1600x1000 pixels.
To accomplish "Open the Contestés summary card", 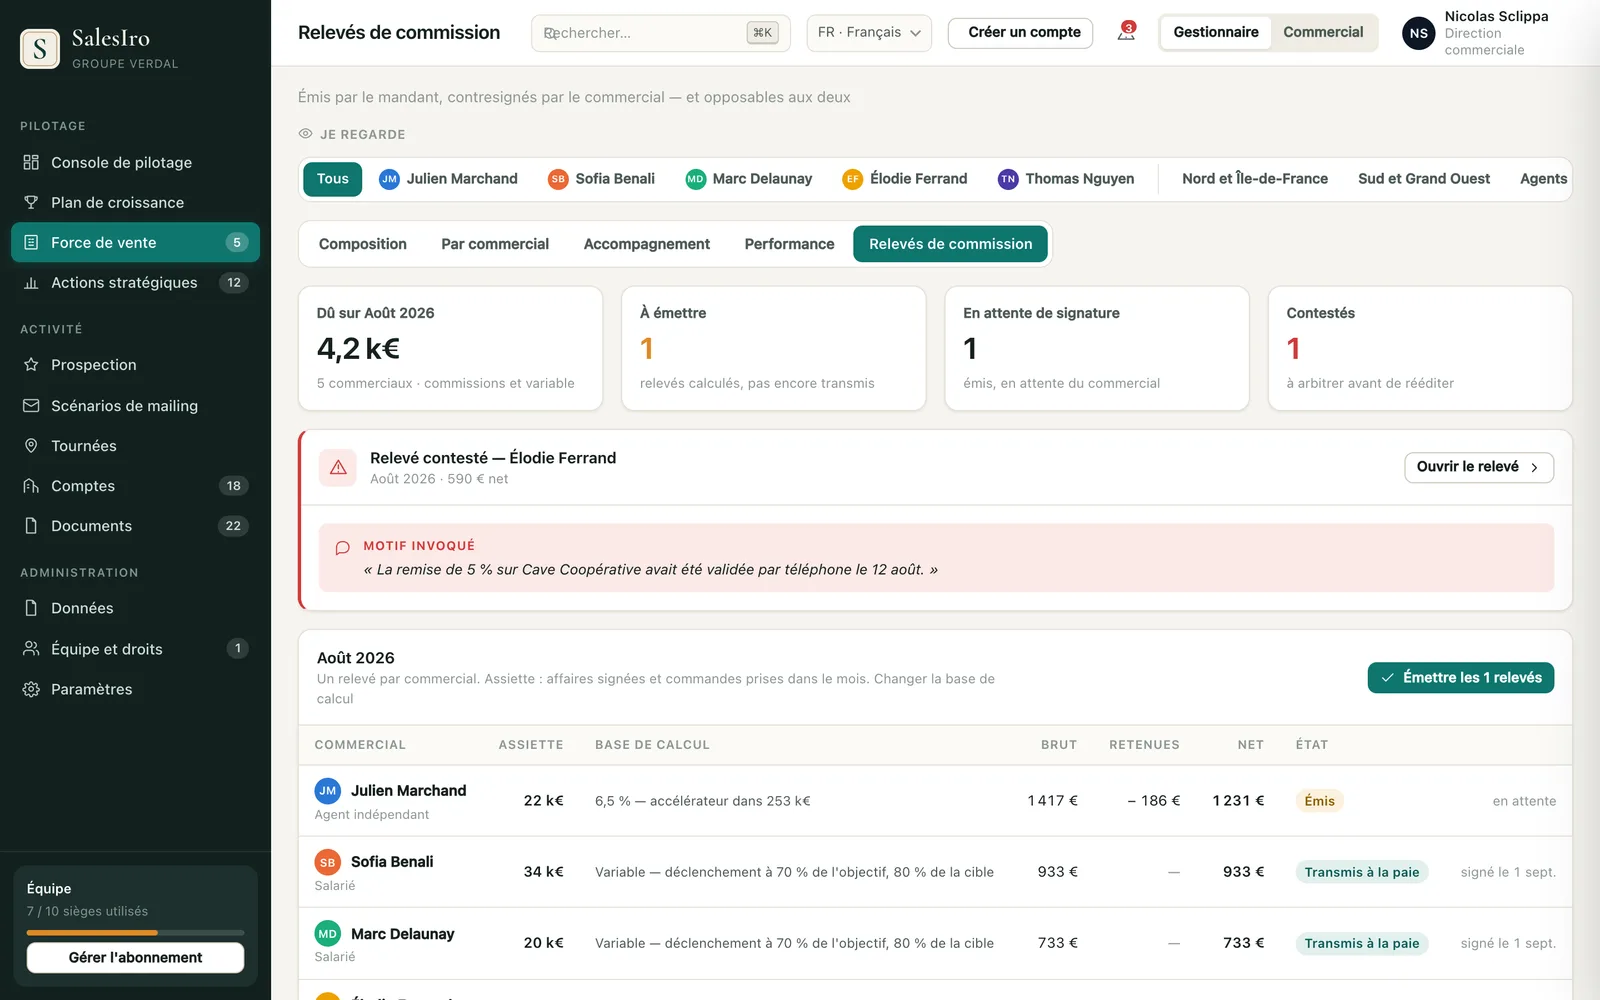I will [x=1420, y=348].
